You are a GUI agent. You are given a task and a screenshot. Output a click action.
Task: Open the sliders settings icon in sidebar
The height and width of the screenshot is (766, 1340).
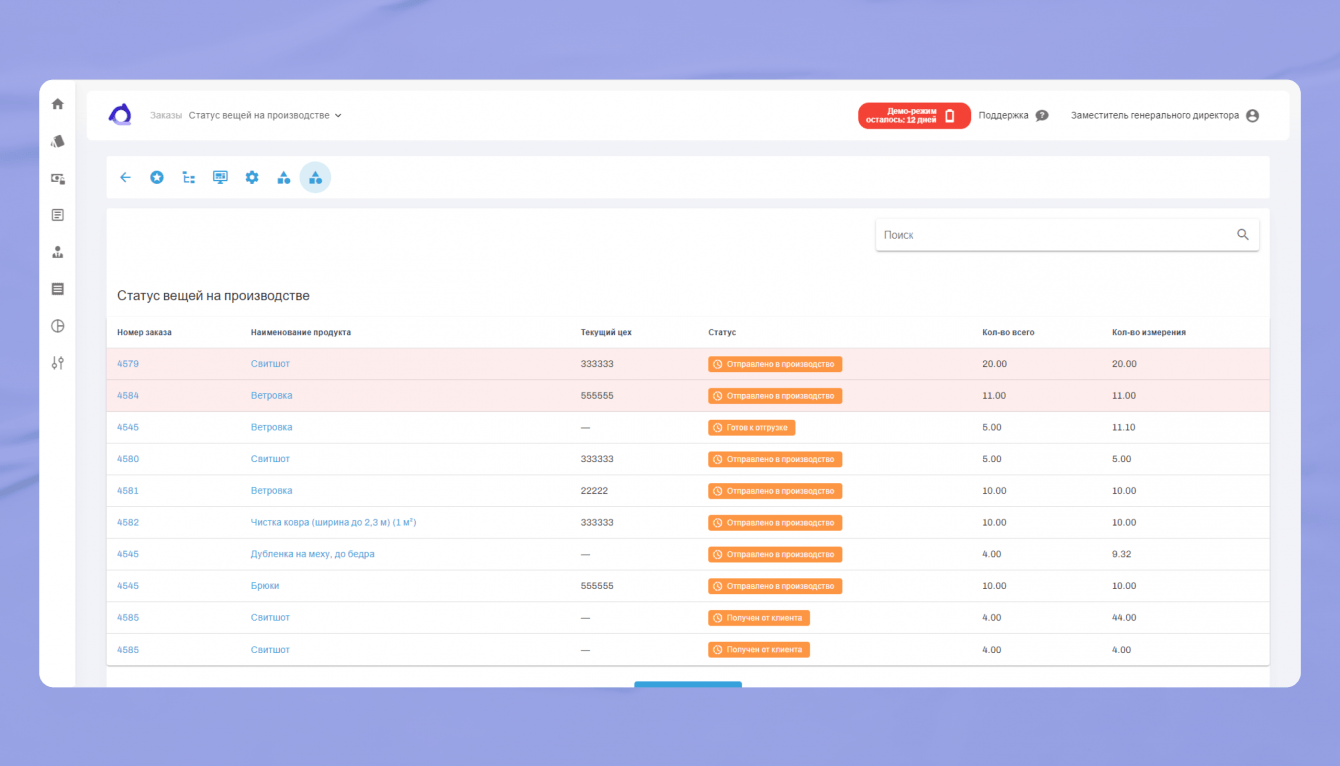pyautogui.click(x=57, y=363)
